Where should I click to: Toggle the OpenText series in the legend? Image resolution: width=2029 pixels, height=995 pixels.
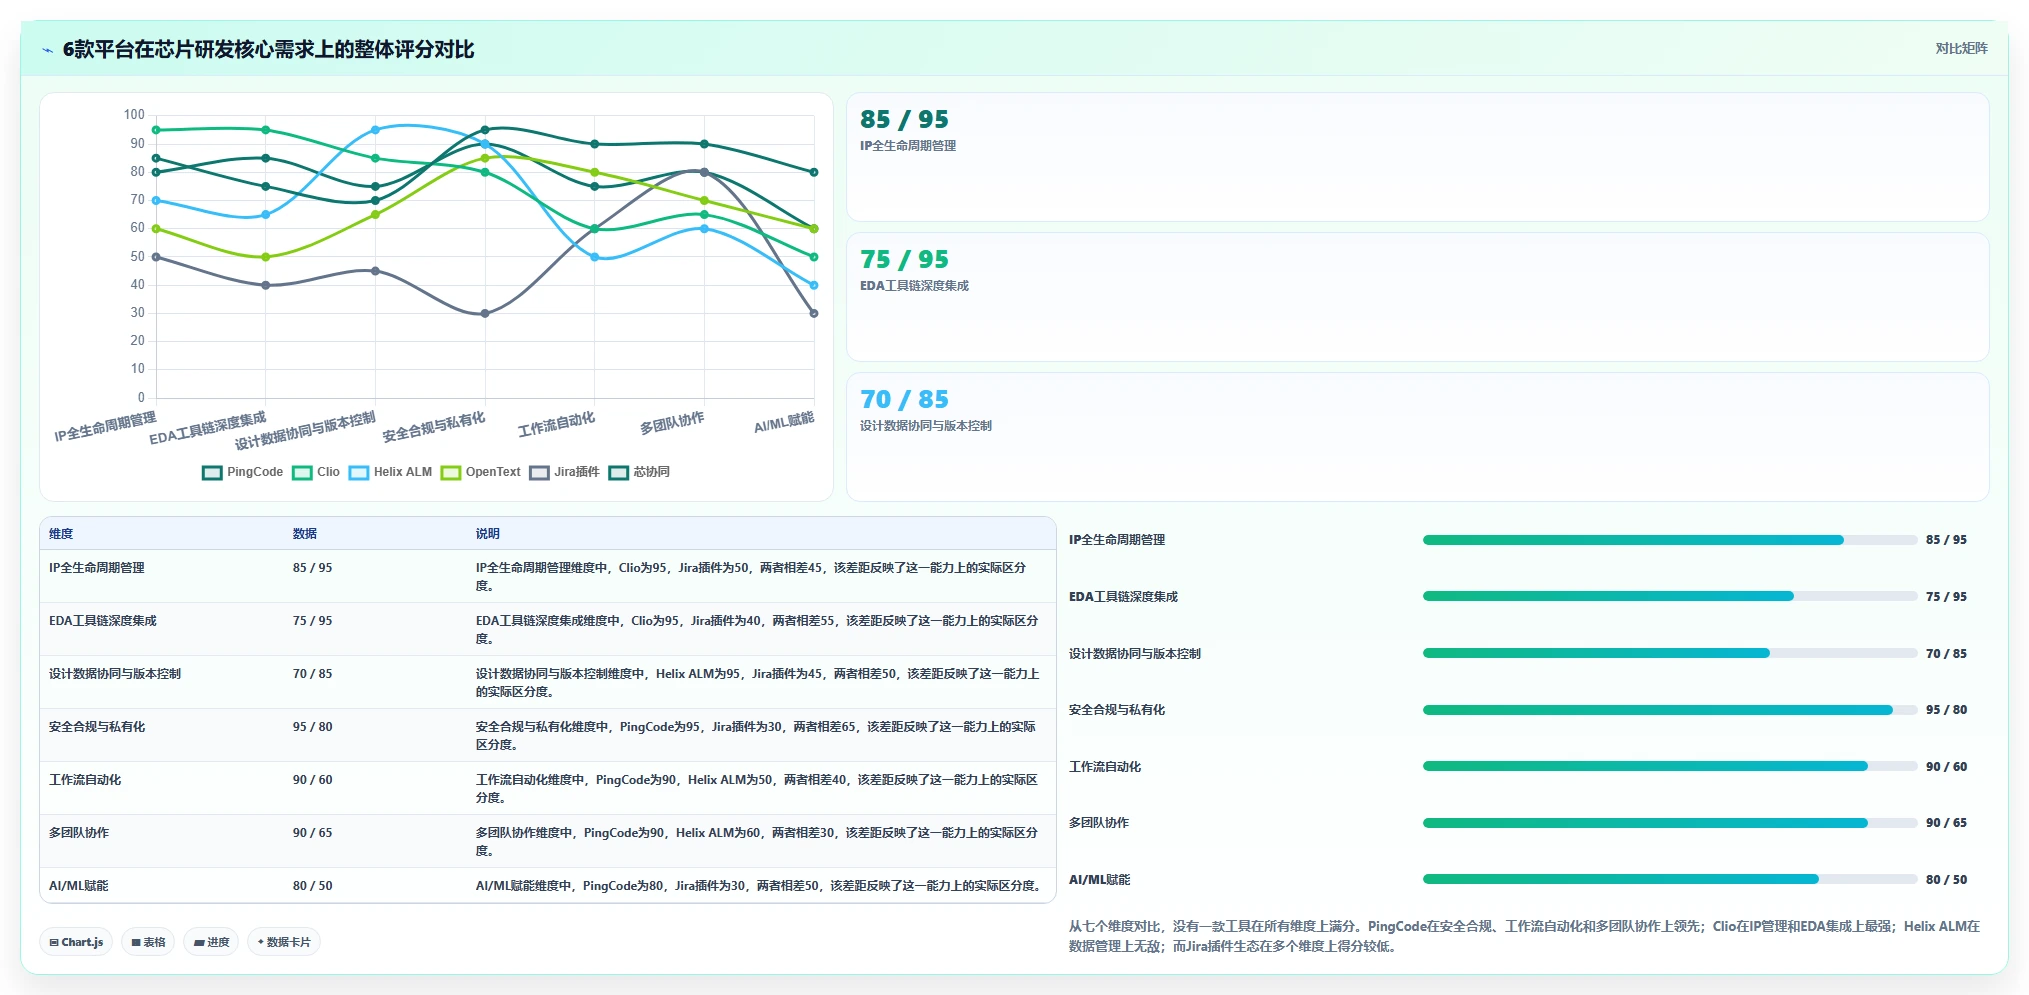click(x=481, y=472)
